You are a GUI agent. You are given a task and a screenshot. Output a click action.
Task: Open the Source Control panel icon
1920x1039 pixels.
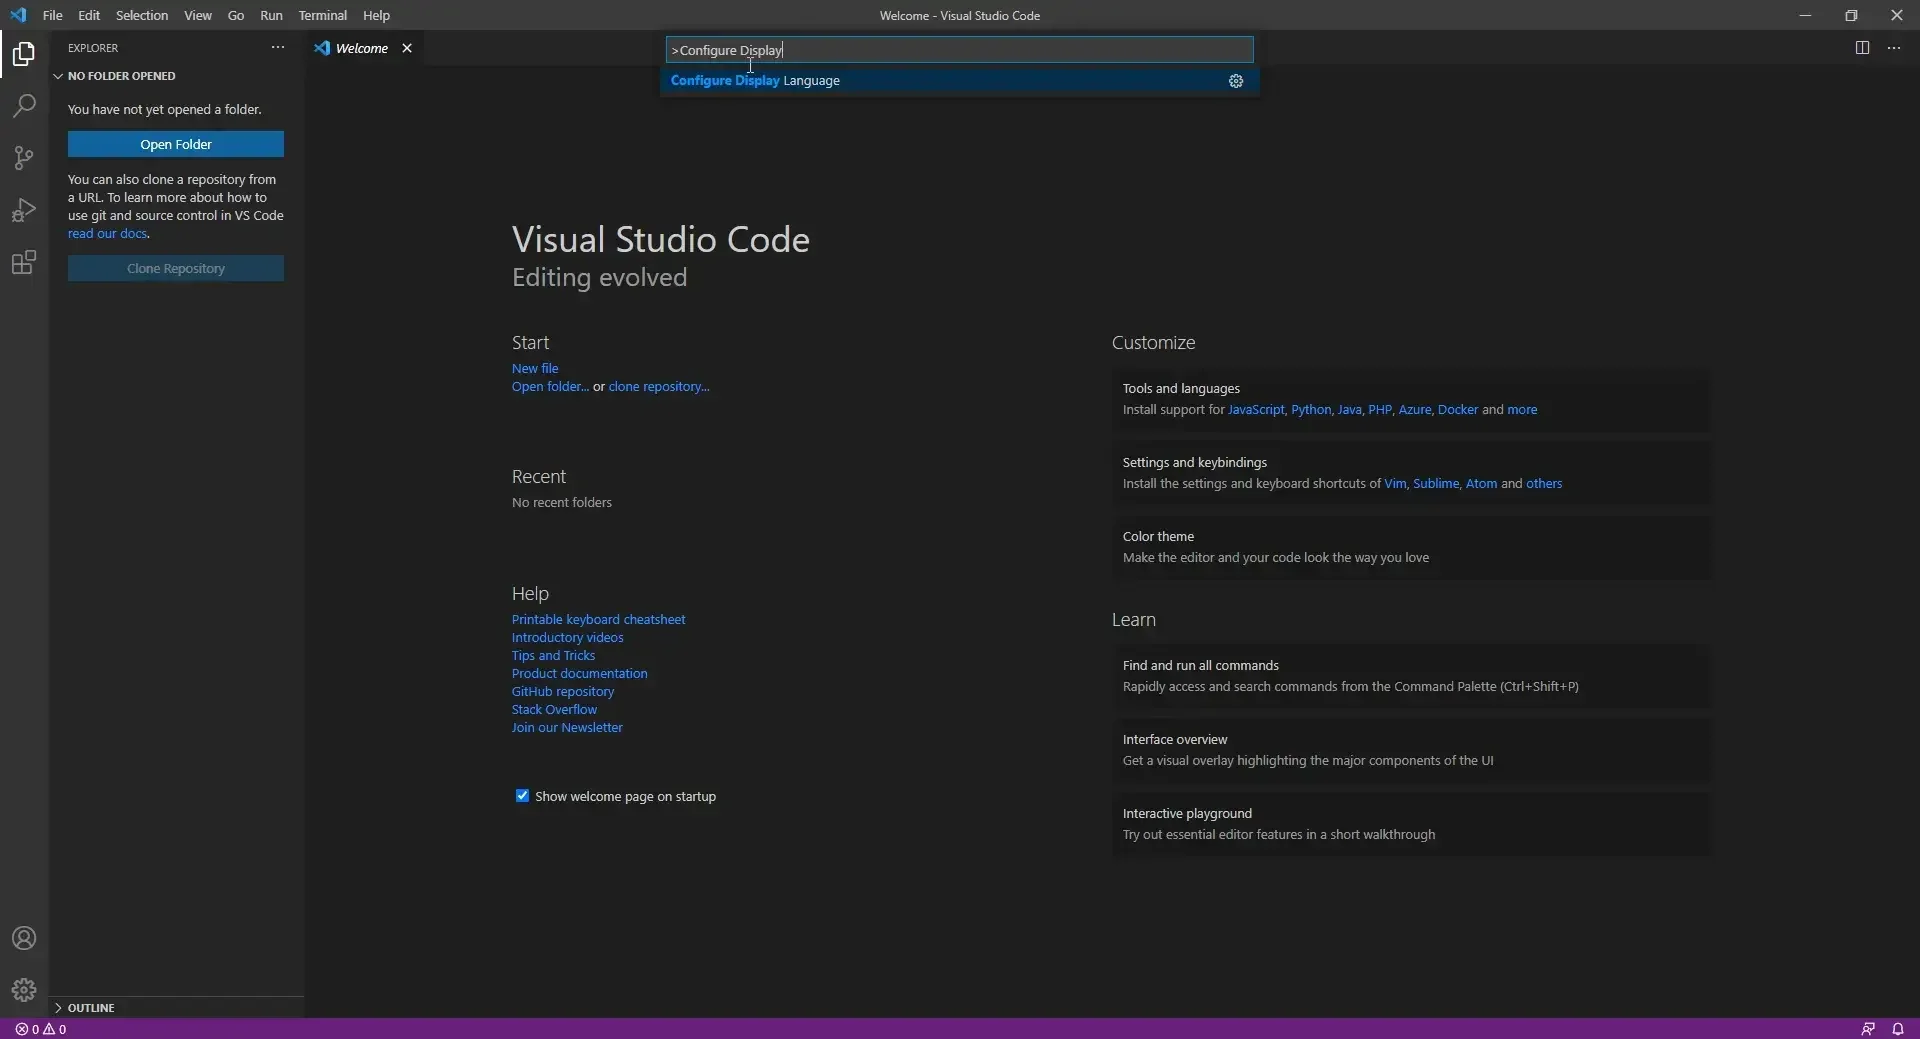click(23, 158)
